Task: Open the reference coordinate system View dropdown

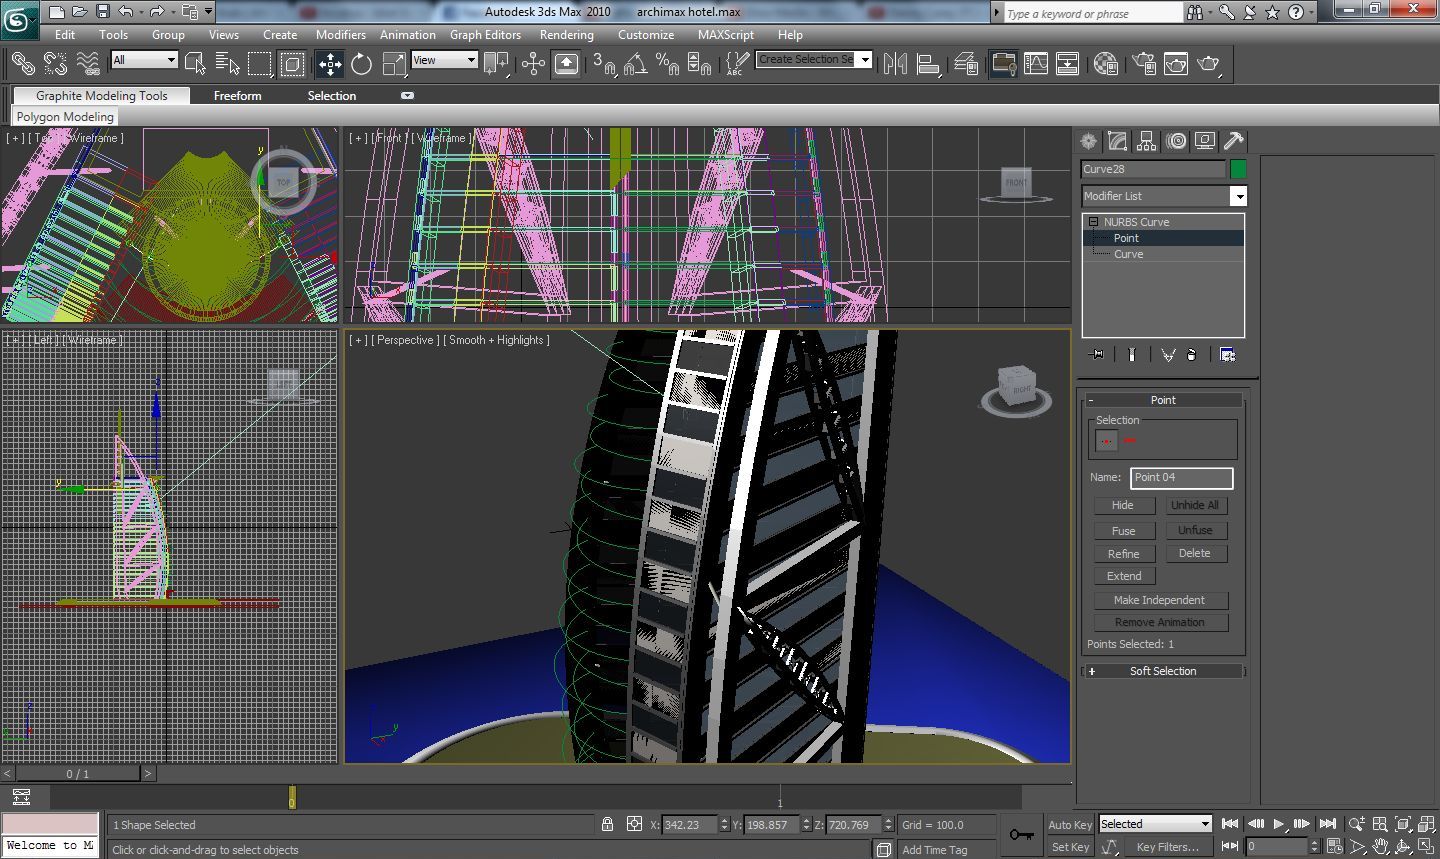Action: point(445,60)
